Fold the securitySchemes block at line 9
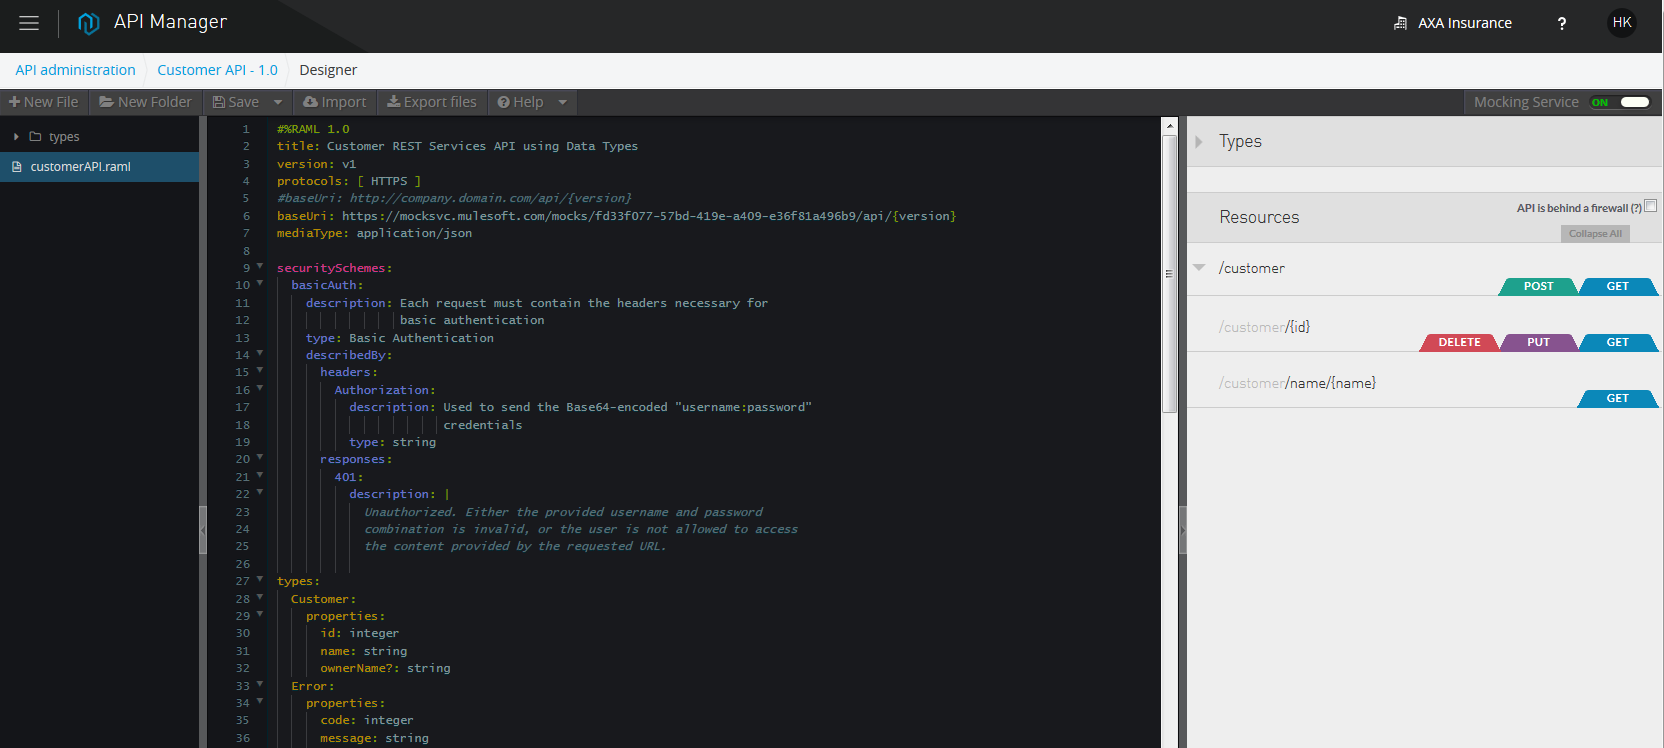Viewport: 1664px width, 748px height. tap(260, 267)
